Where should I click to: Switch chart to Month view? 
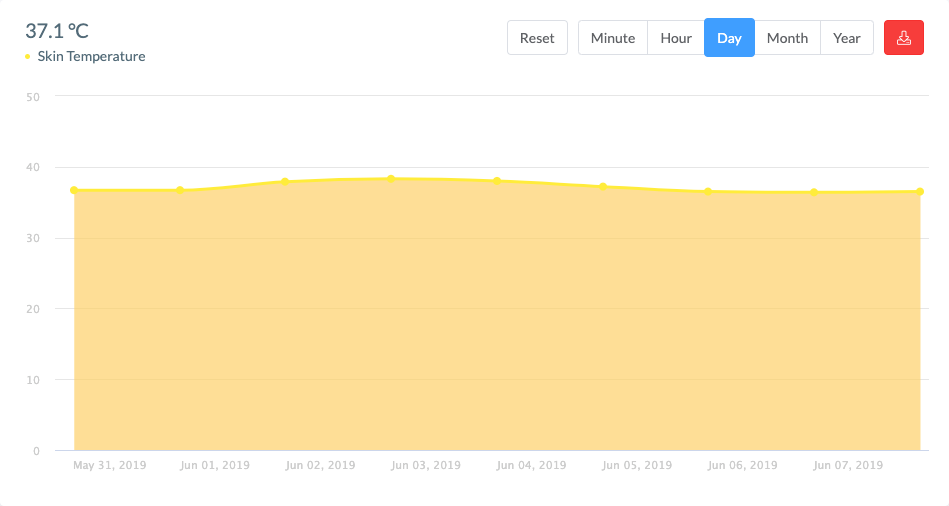pos(787,38)
